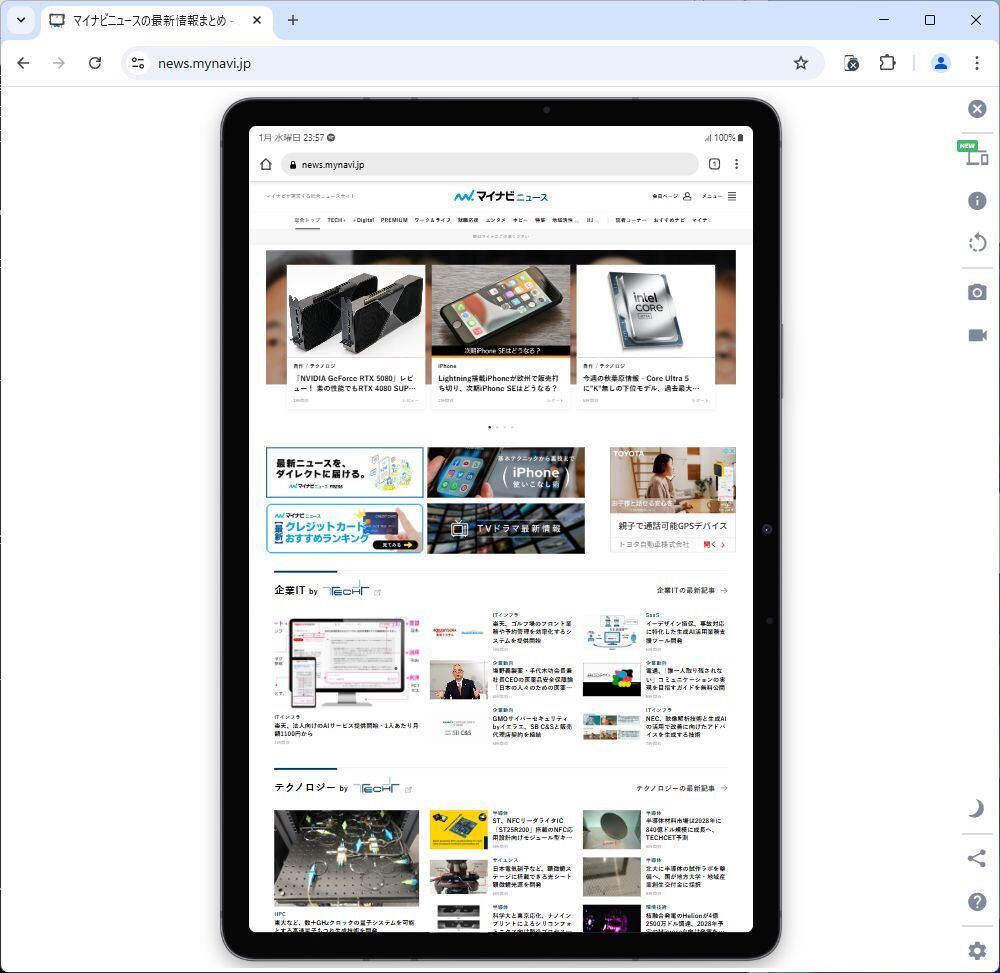Open the 楽天 ゴルフ場 system article
The image size is (1000, 973).
(501, 631)
